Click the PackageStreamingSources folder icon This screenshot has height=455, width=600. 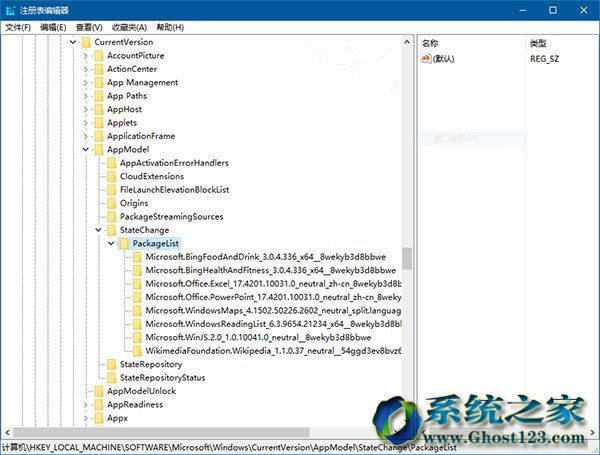tap(111, 217)
